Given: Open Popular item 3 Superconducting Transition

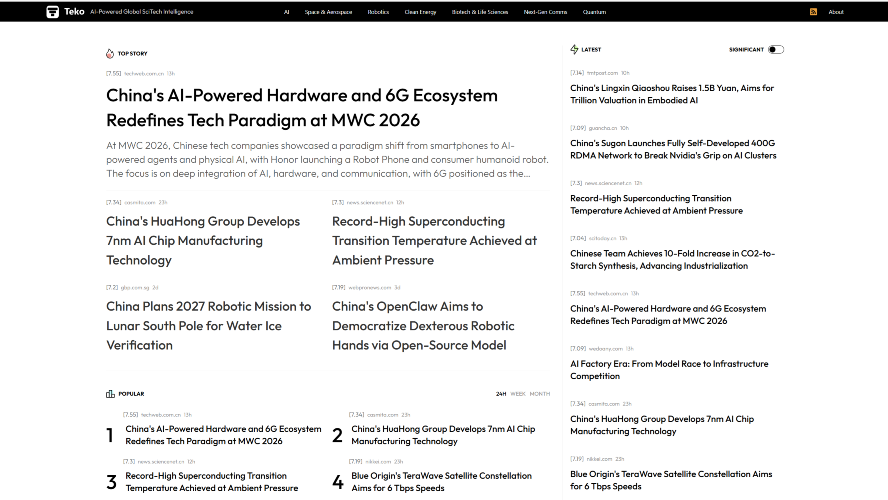Looking at the screenshot, I should 211,482.
